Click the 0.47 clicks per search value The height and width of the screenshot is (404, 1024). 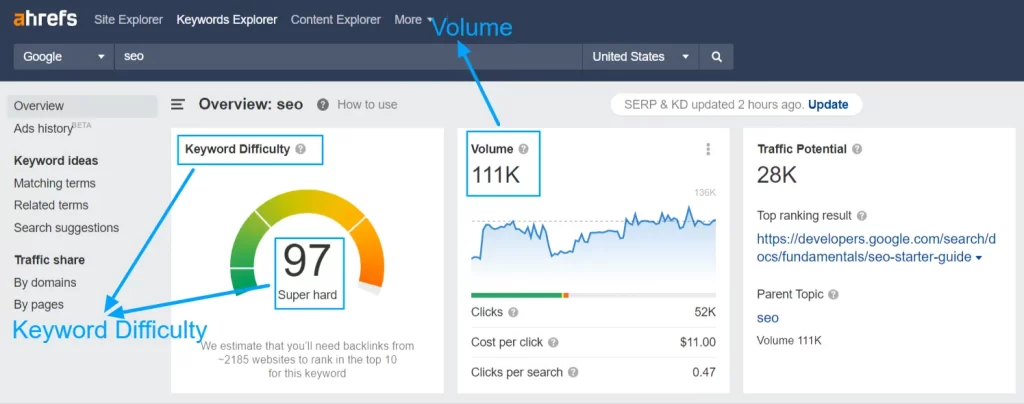click(704, 373)
